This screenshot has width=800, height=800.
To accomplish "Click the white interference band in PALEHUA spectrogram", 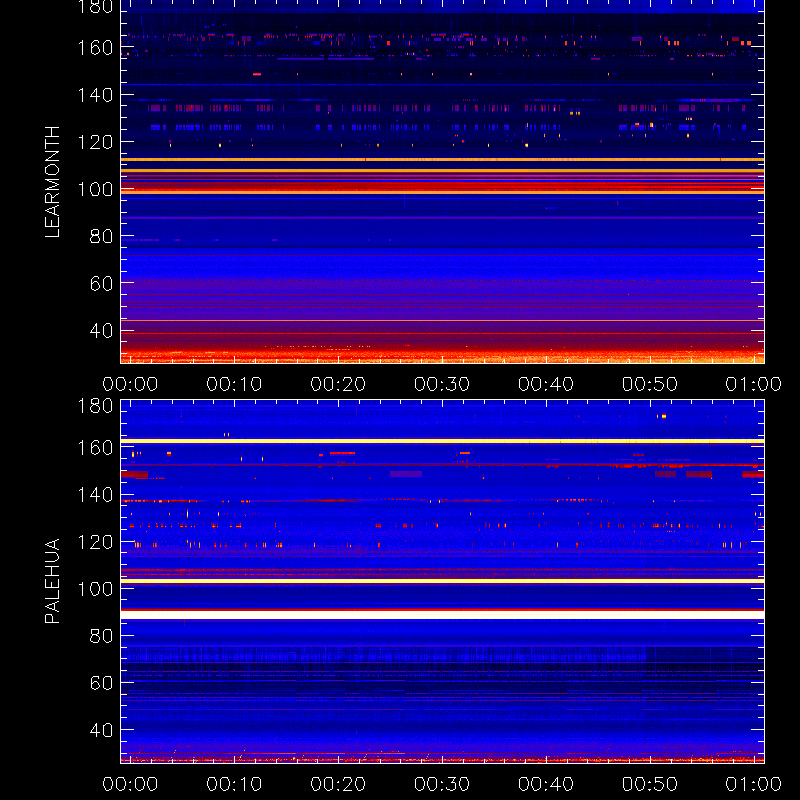I will (x=442, y=615).
